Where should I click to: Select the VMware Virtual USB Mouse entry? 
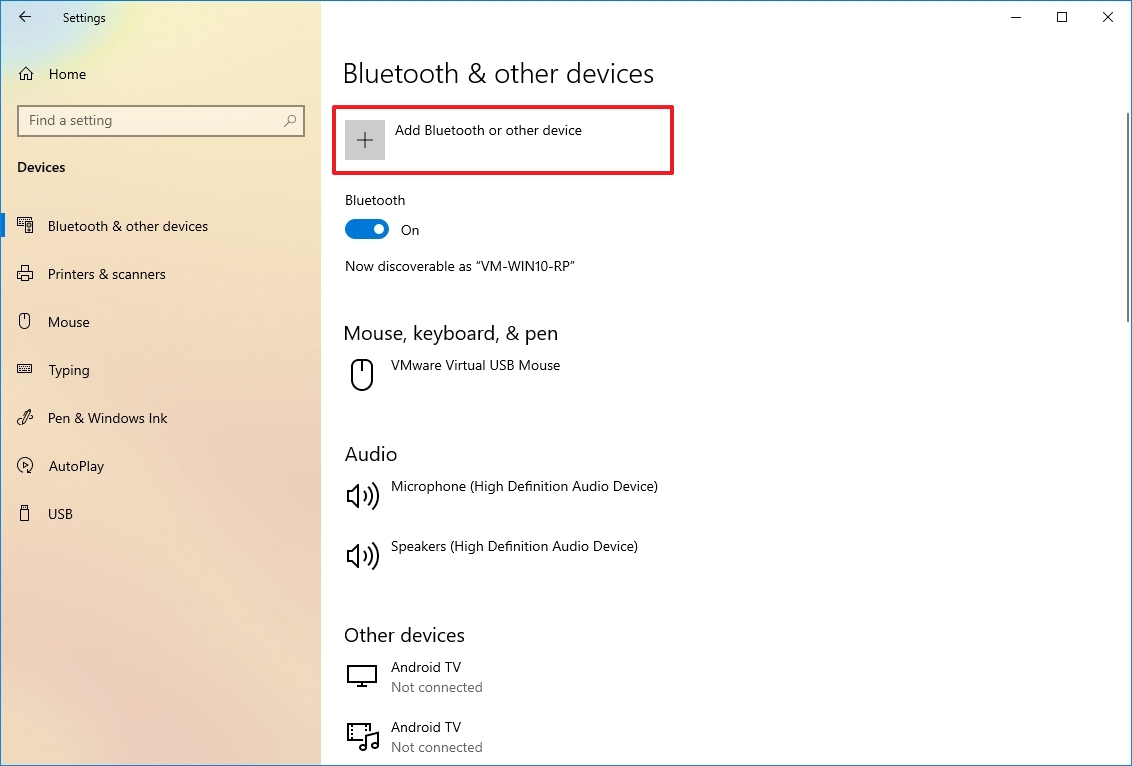(475, 366)
